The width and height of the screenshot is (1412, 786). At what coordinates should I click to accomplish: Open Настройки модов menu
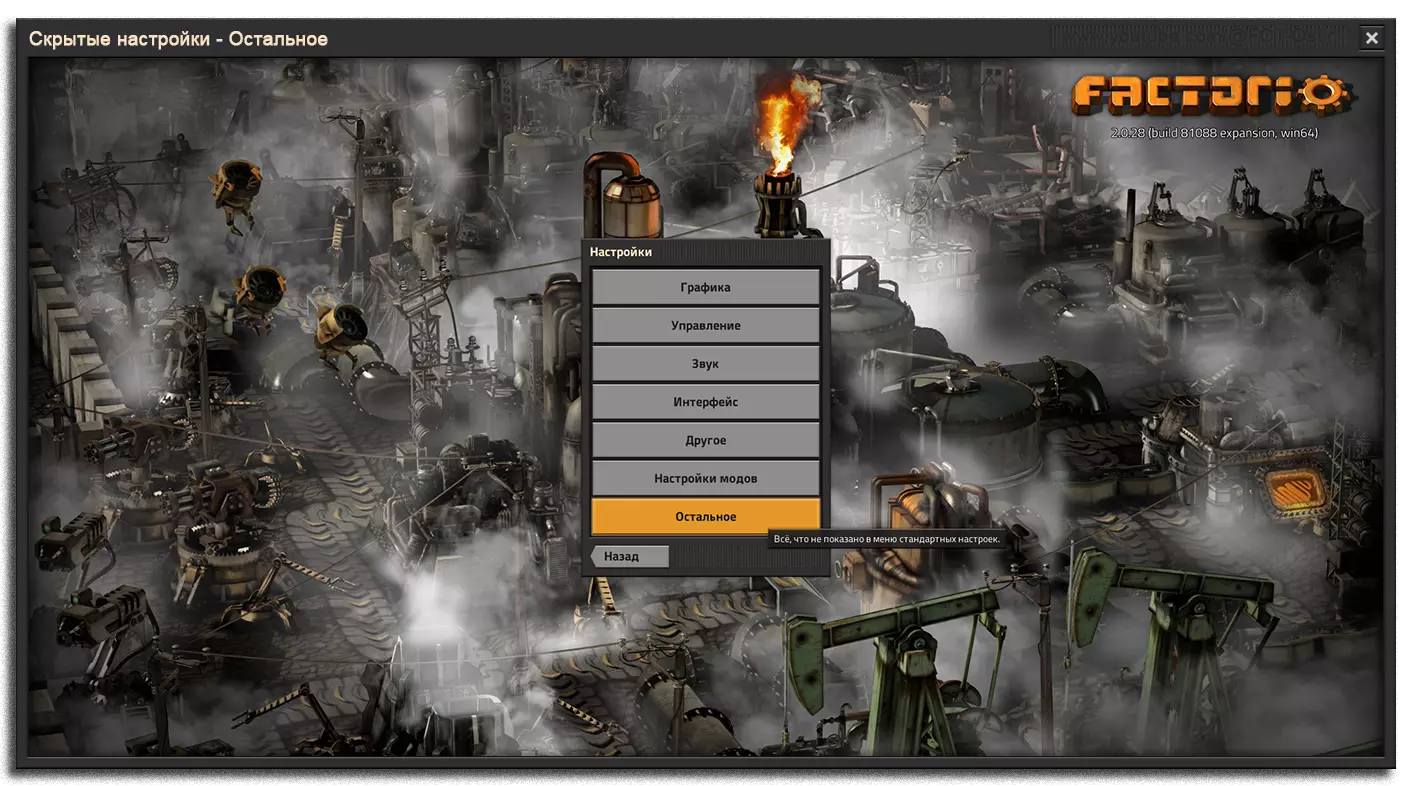point(705,478)
